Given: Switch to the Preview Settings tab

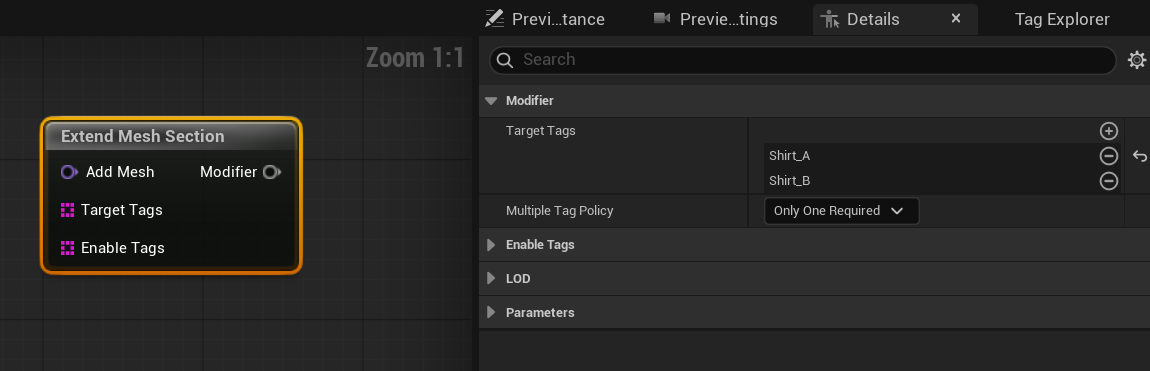Looking at the screenshot, I should point(716,19).
